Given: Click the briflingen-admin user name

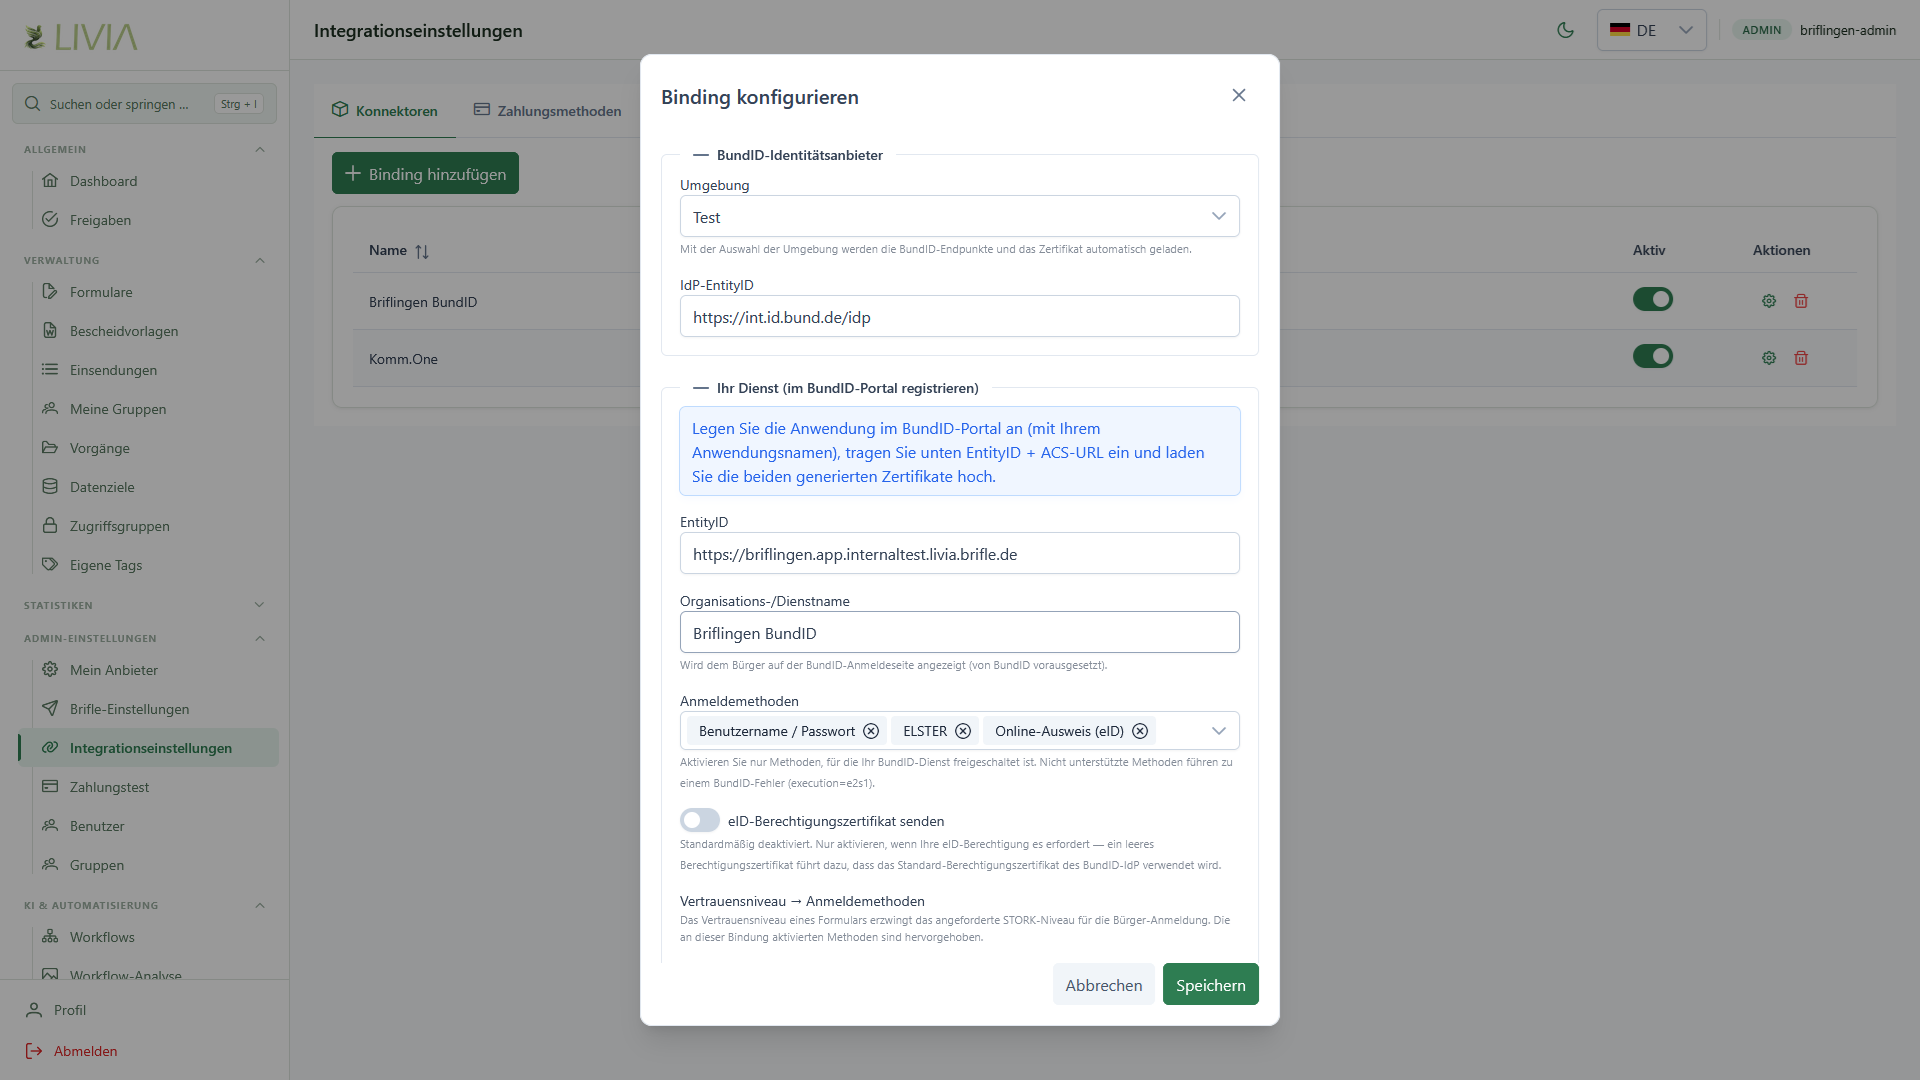Looking at the screenshot, I should tap(1848, 30).
